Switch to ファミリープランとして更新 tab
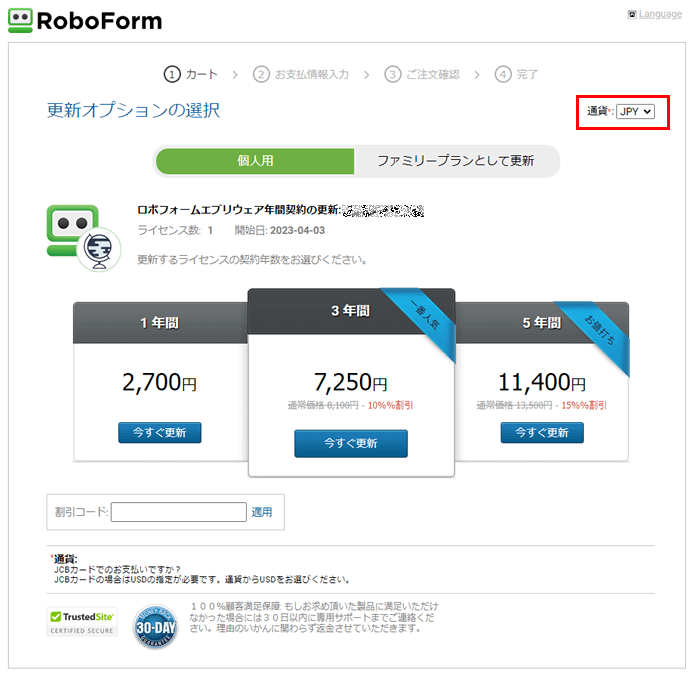This screenshot has height=674, width=689. click(x=456, y=161)
